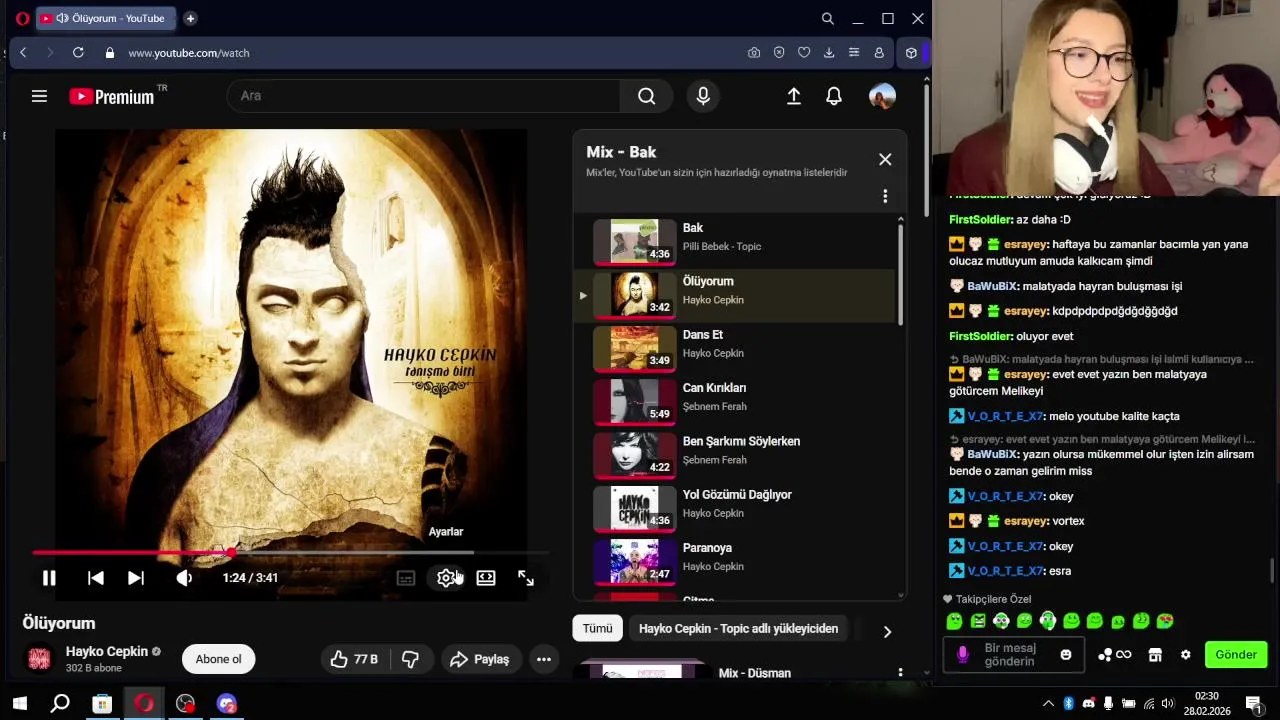Play 'Ben Şarkımı Söylerken' from the playlist
The image size is (1280, 720).
pyautogui.click(x=735, y=455)
